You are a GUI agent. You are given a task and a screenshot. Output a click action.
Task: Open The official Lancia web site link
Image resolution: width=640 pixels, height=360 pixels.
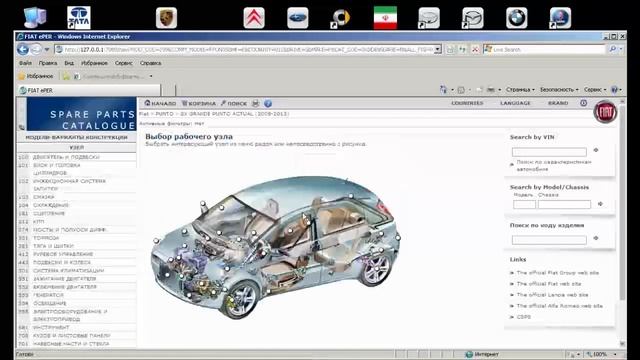point(552,295)
